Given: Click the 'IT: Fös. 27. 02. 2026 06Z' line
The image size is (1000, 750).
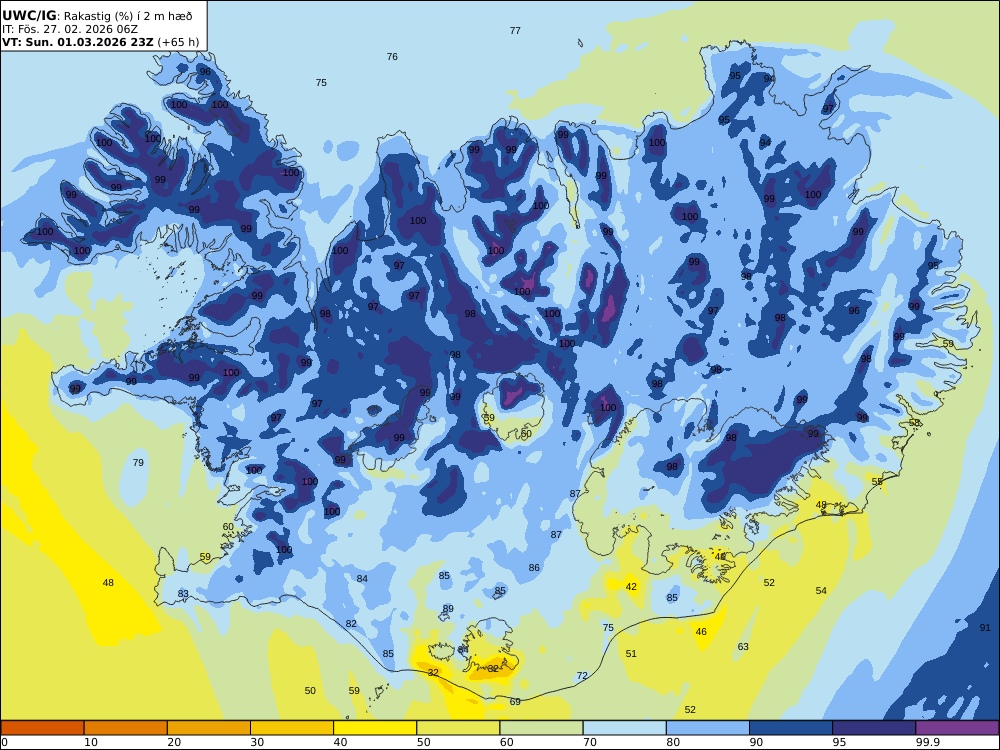Looking at the screenshot, I should click(x=70, y=29).
